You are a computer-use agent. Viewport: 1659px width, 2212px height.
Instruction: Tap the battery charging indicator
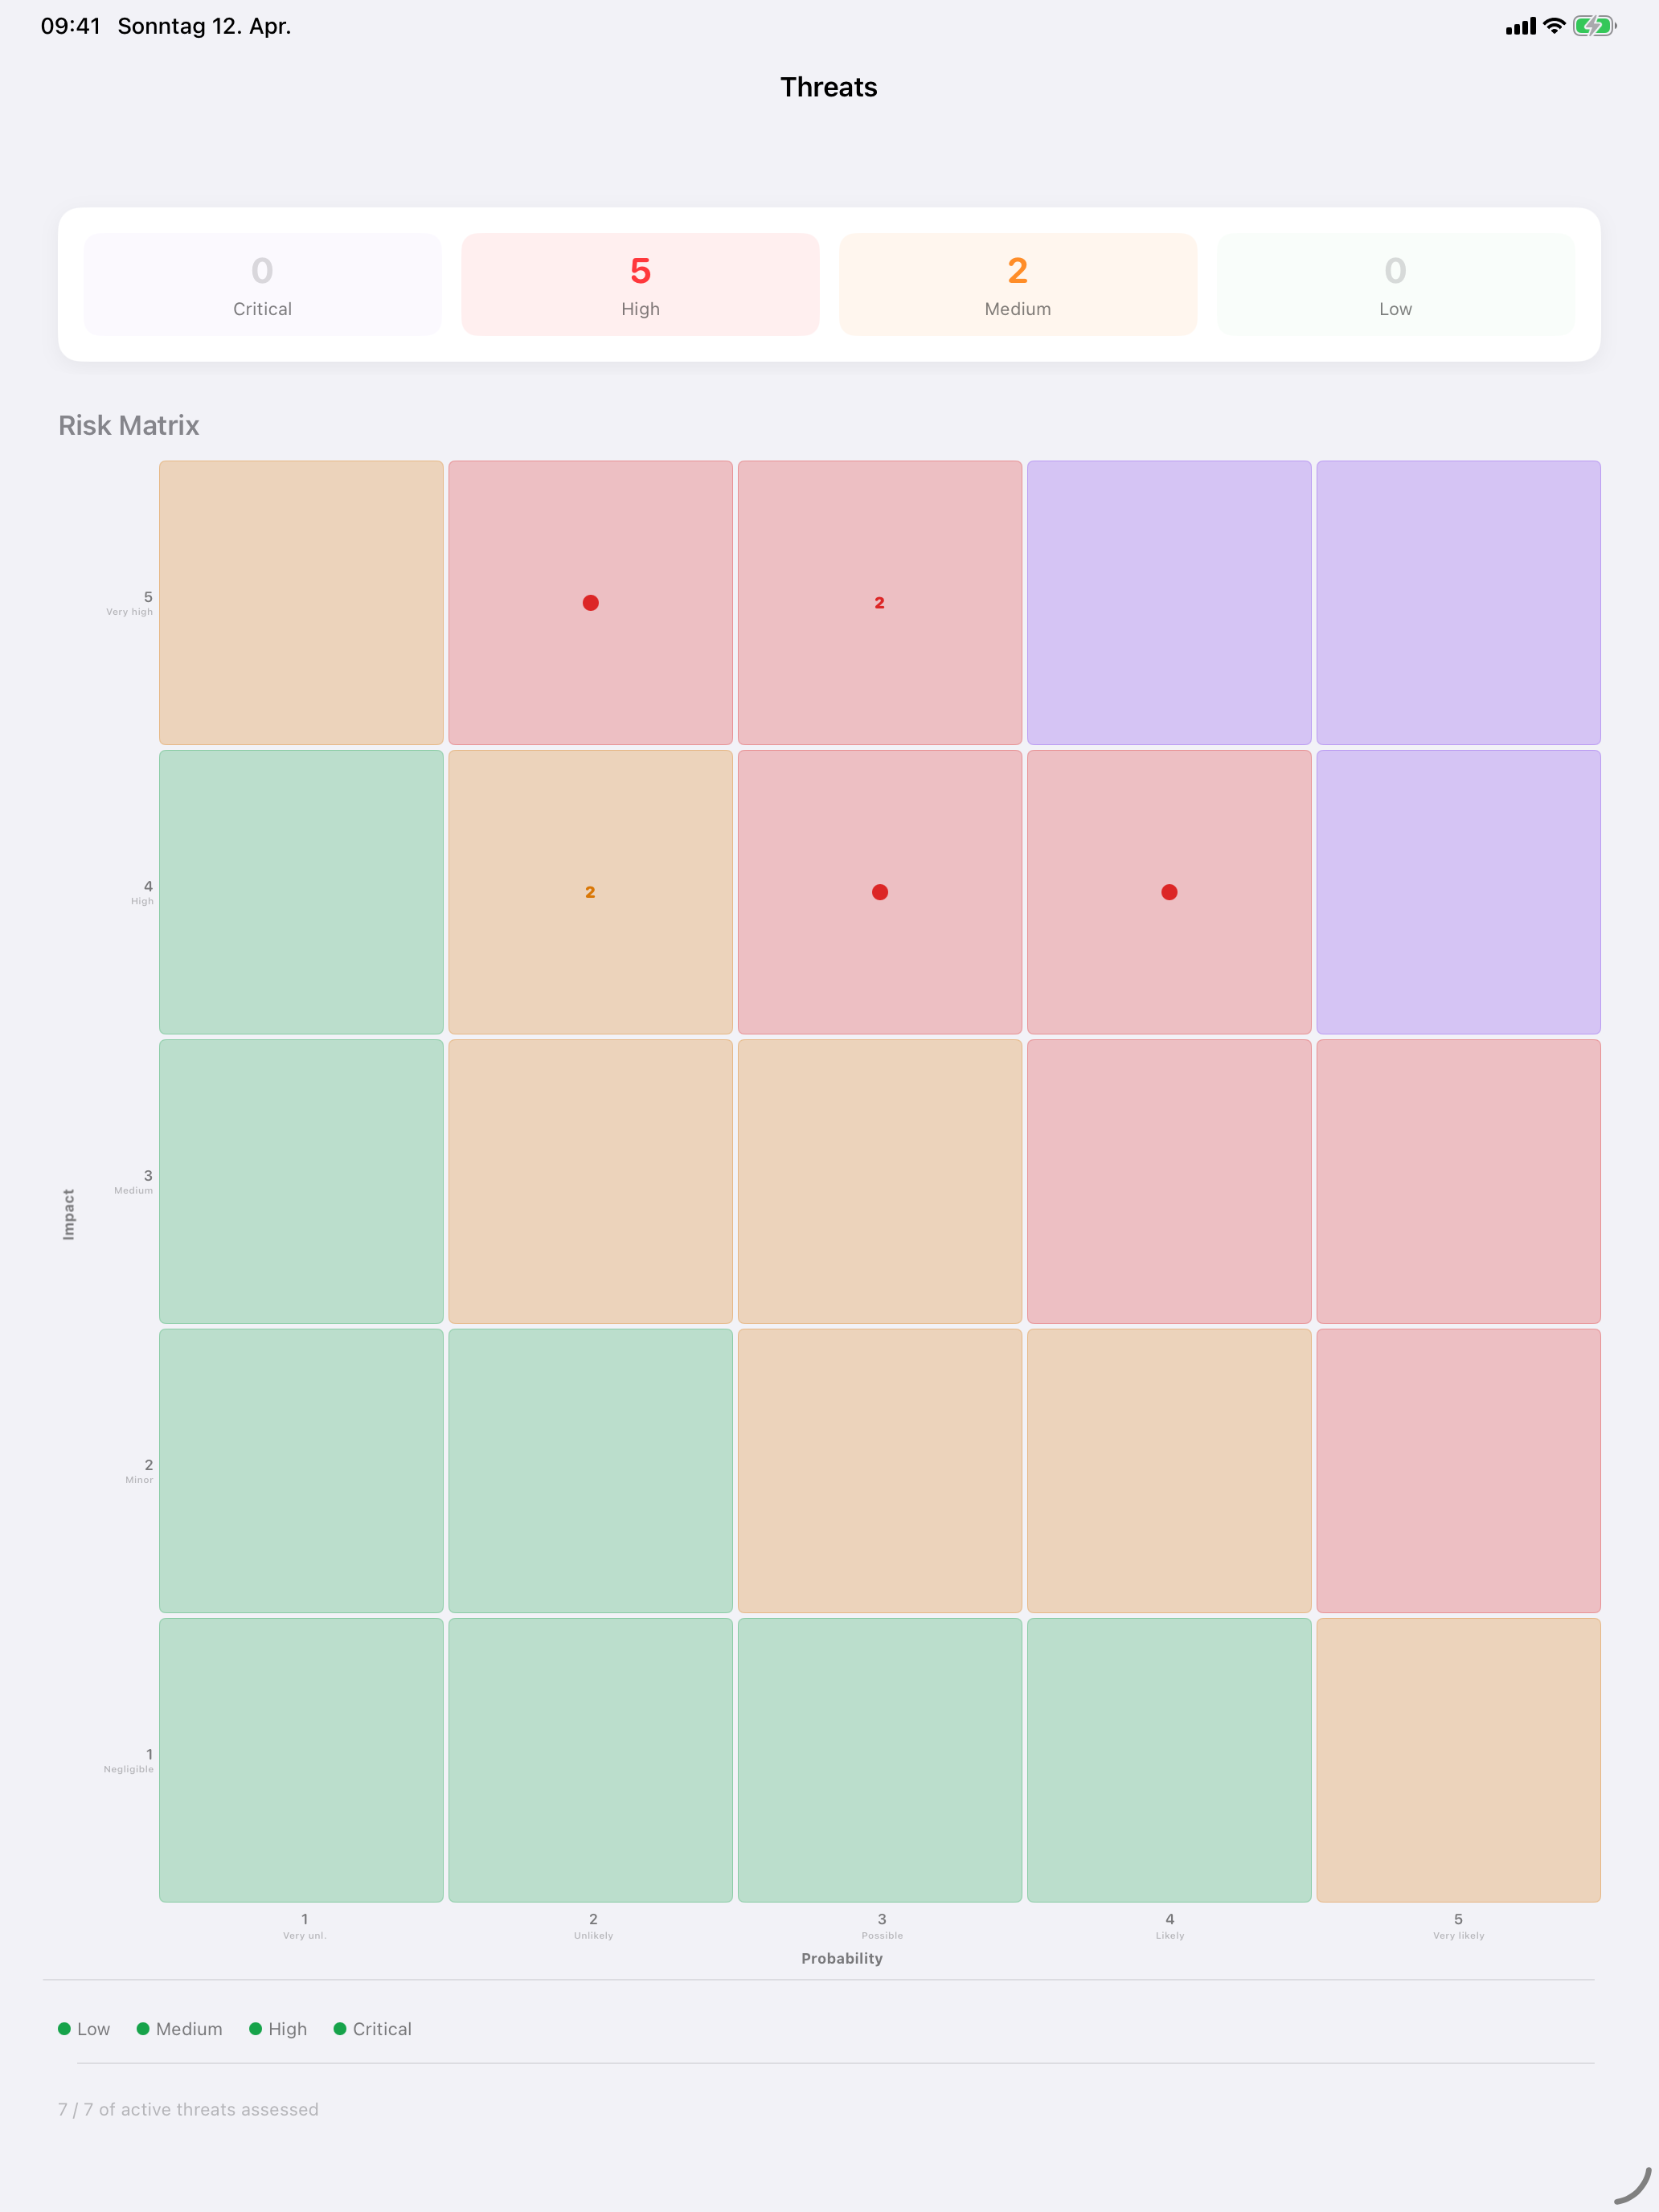pos(1592,26)
